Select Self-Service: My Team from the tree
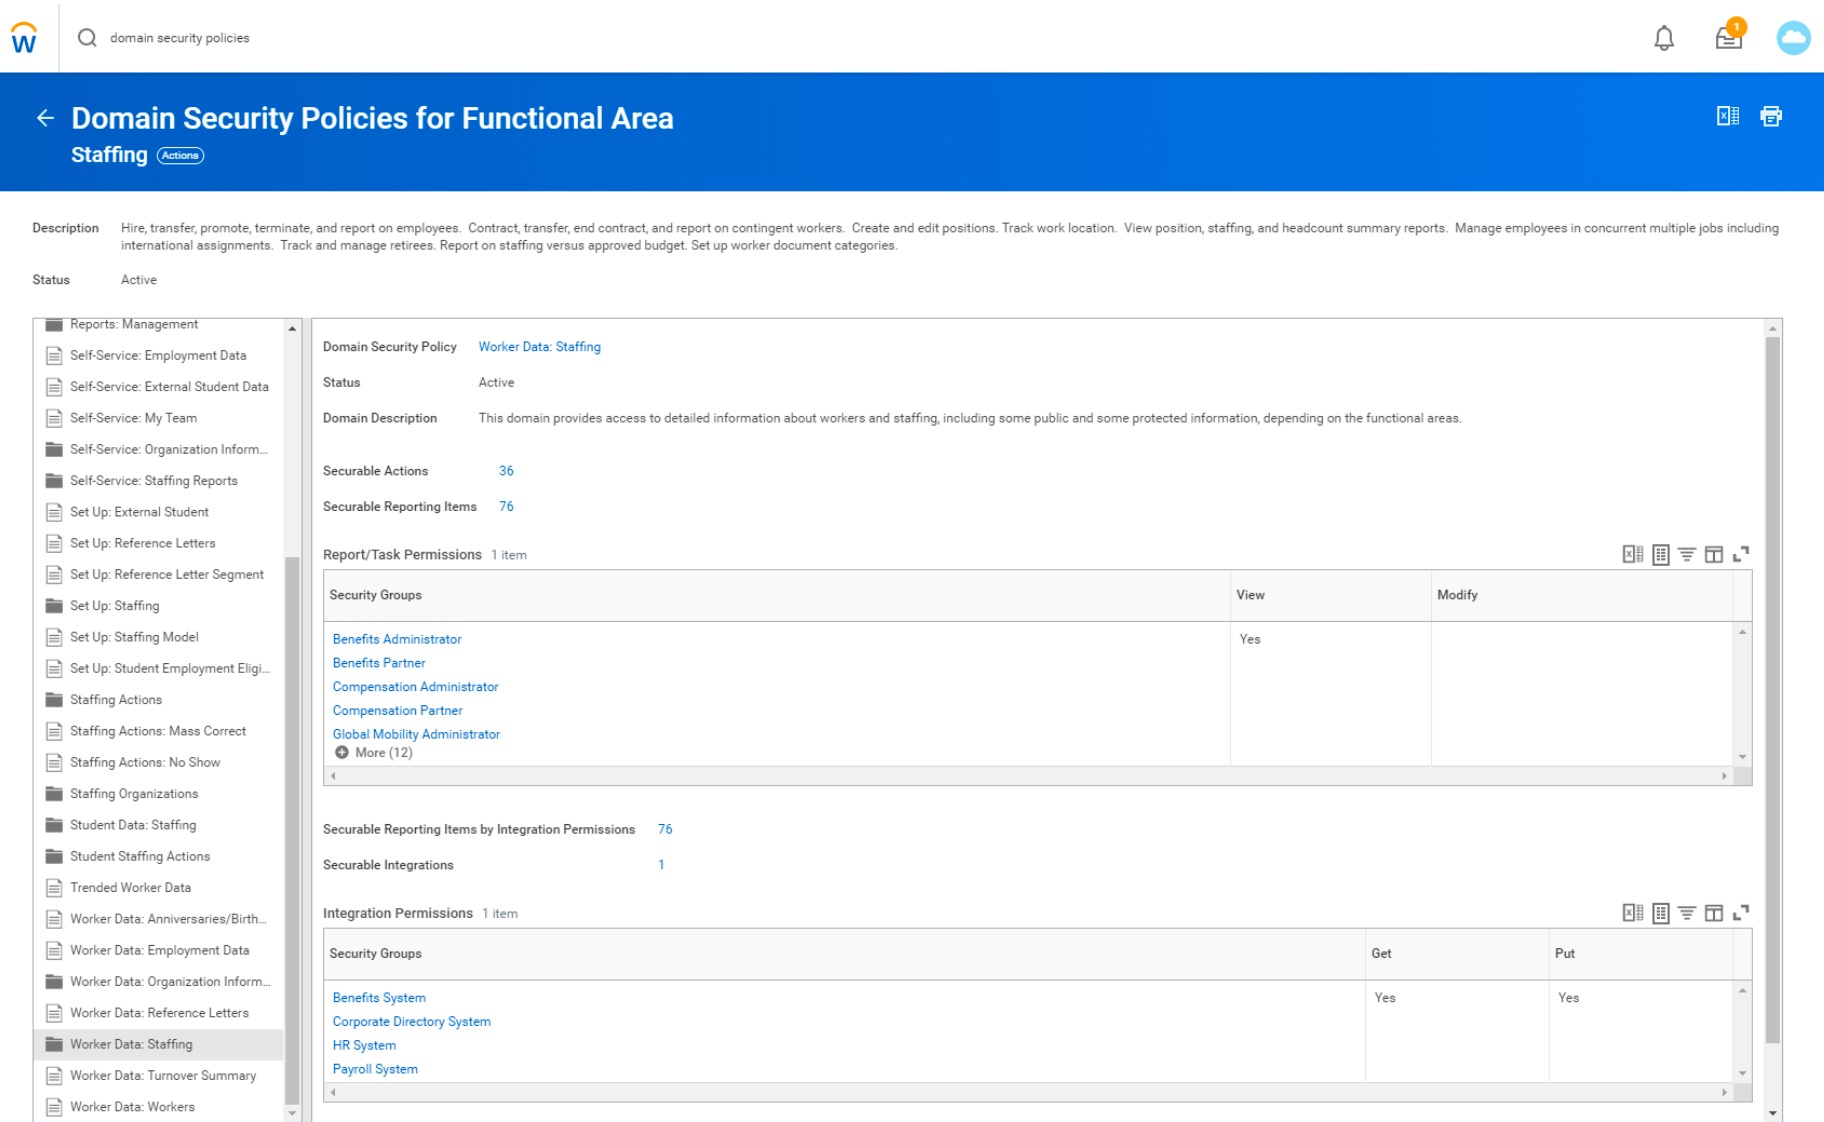This screenshot has width=1824, height=1122. [133, 418]
